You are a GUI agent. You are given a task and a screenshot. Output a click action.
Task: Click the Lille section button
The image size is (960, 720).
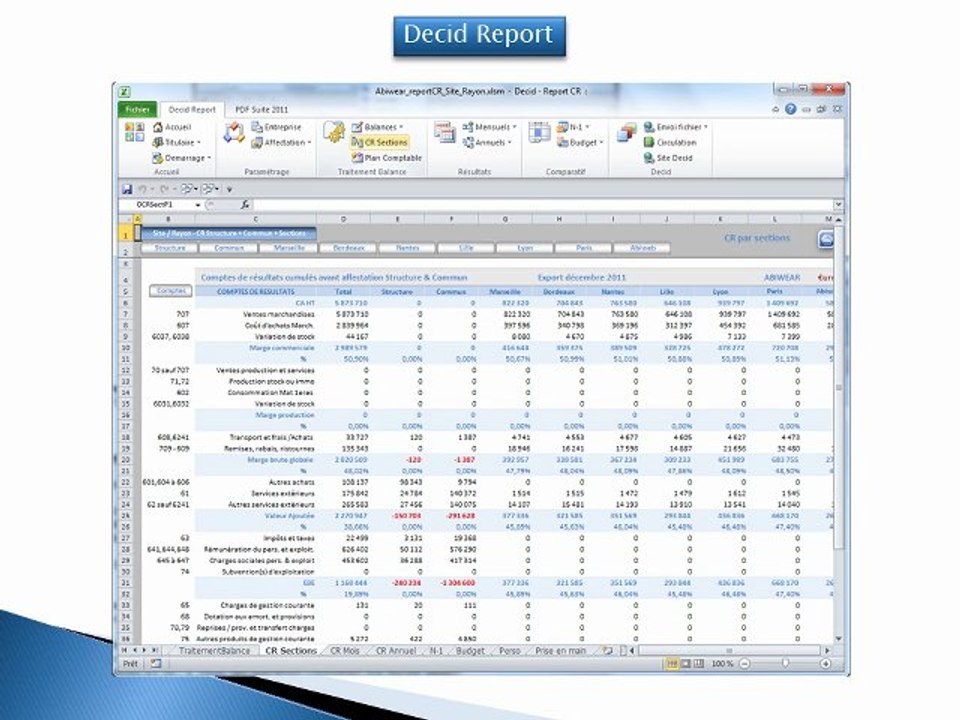click(467, 248)
